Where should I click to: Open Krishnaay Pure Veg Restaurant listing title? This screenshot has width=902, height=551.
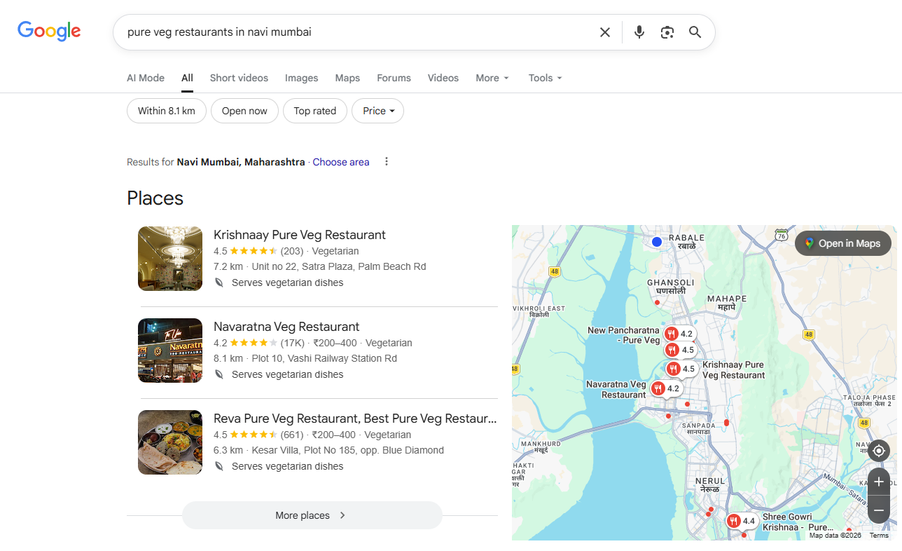[299, 235]
